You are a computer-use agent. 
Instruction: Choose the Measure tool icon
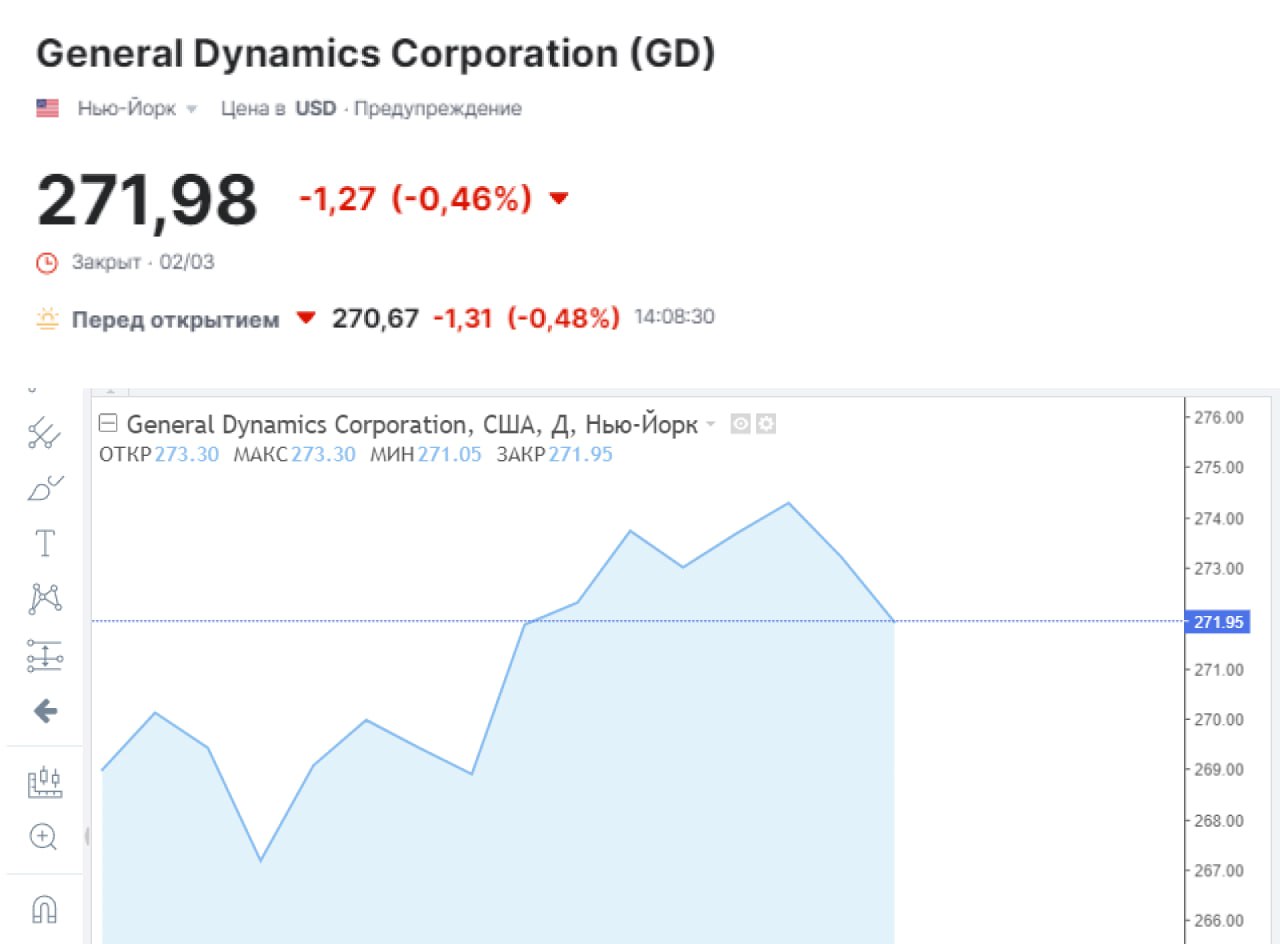coord(44,781)
